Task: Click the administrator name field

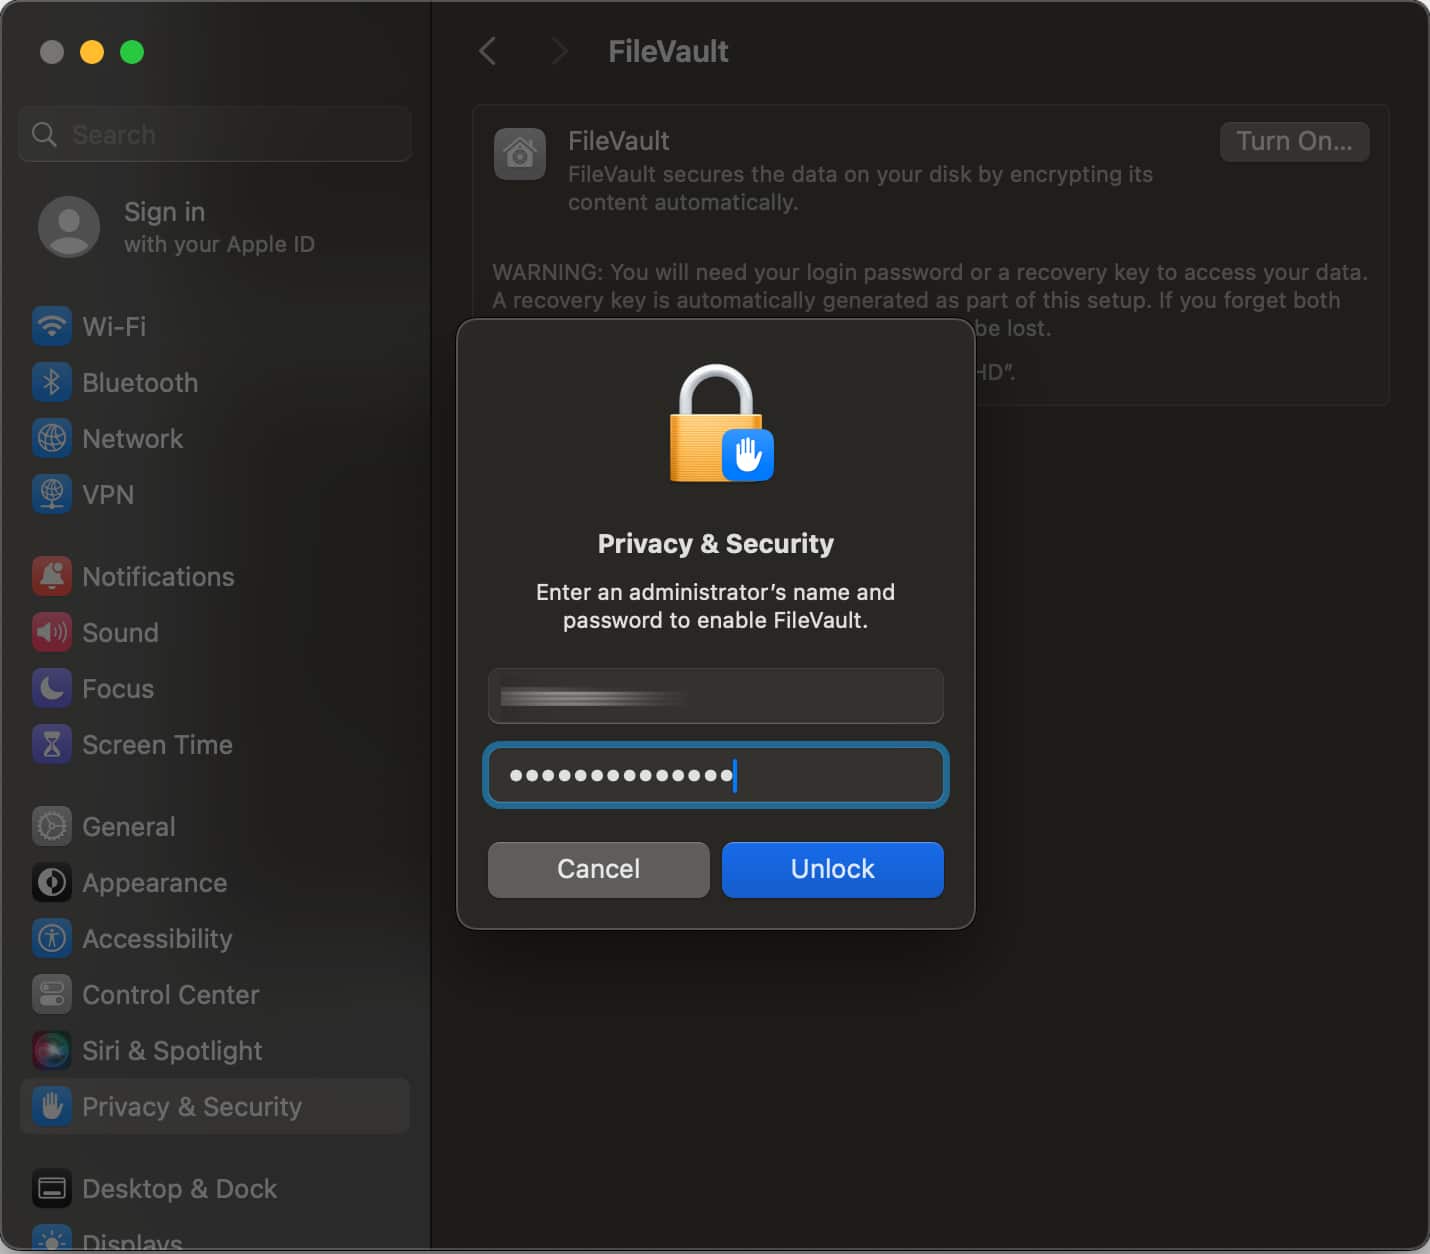Action: point(716,696)
